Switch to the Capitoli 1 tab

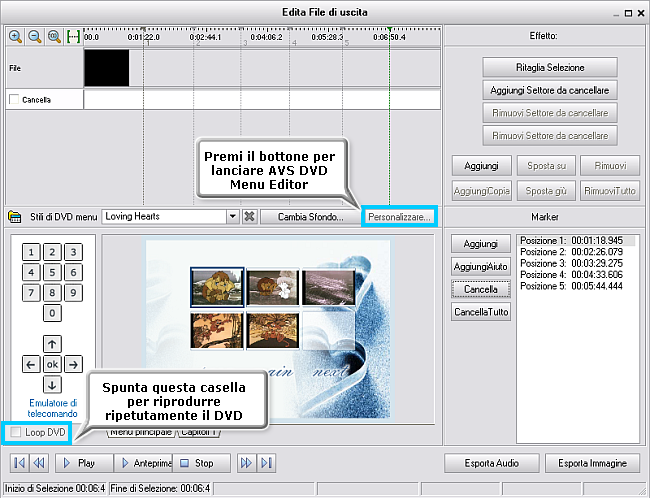tap(199, 432)
